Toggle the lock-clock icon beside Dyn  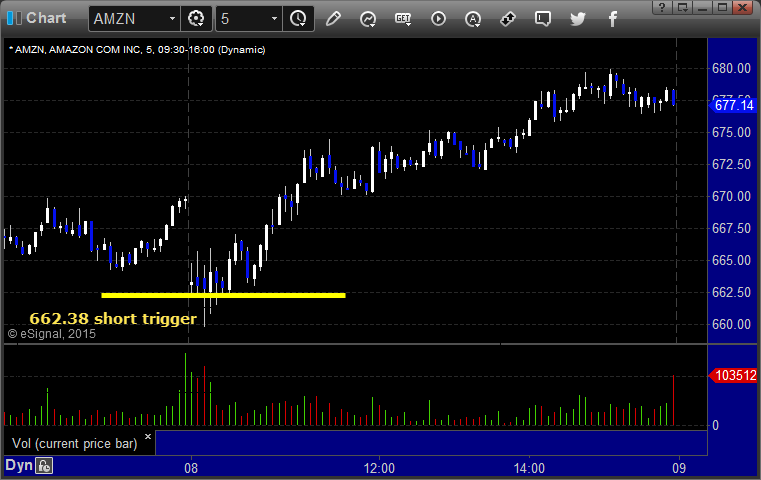(44, 466)
